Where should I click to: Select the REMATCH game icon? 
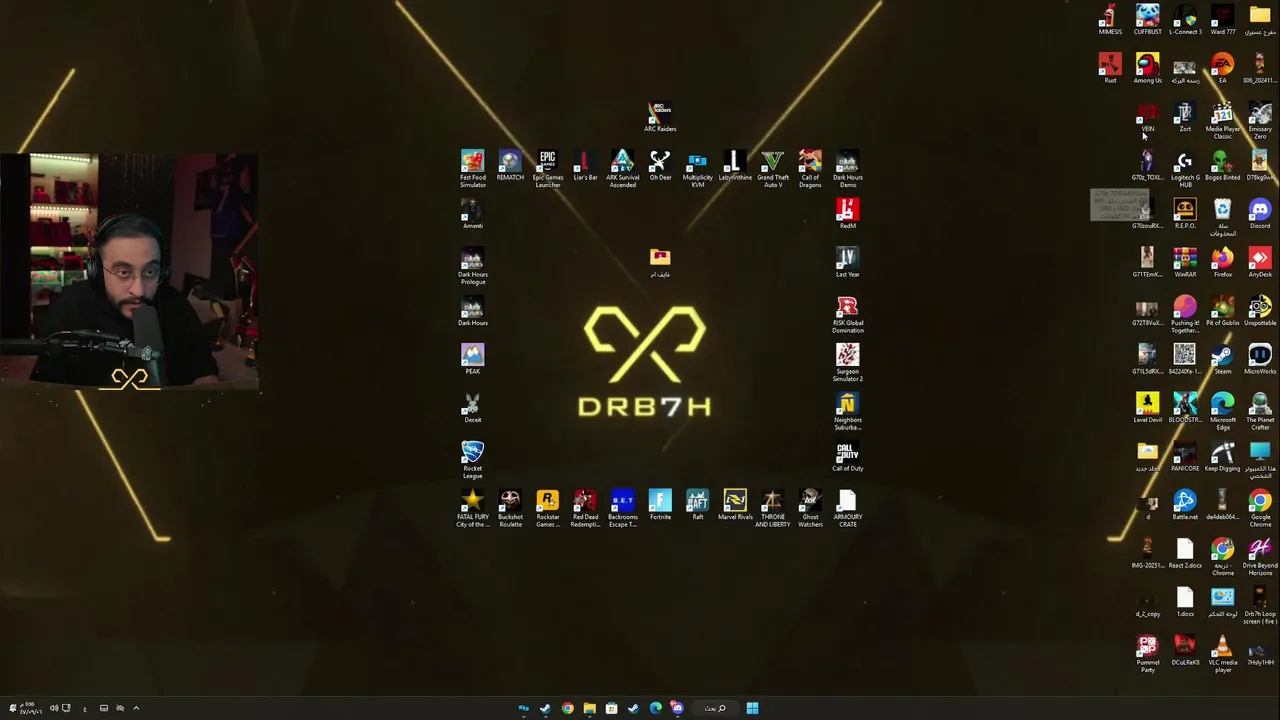pyautogui.click(x=510, y=166)
